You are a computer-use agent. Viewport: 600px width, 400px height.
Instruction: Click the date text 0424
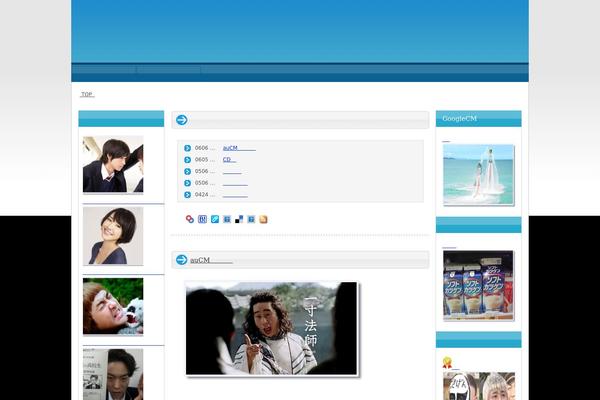click(201, 195)
